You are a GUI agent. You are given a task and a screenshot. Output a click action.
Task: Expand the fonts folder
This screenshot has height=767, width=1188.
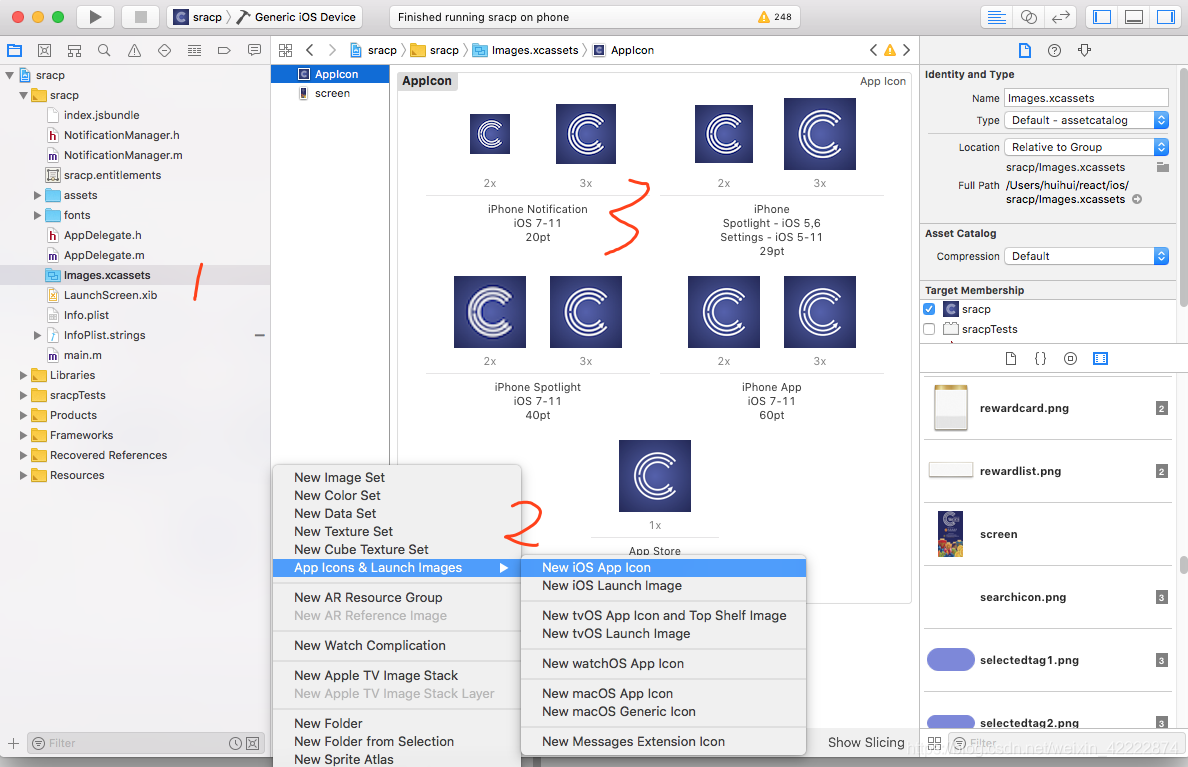37,215
